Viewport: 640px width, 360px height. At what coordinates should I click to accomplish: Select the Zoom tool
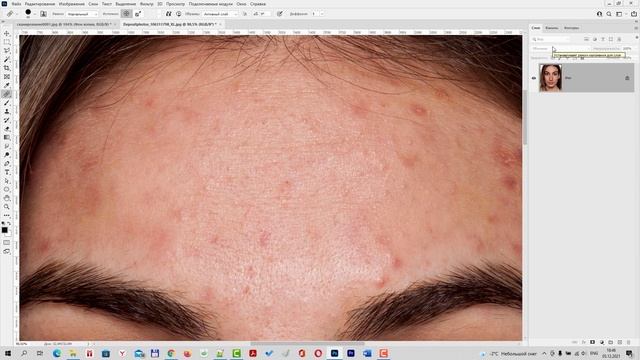tap(7, 207)
